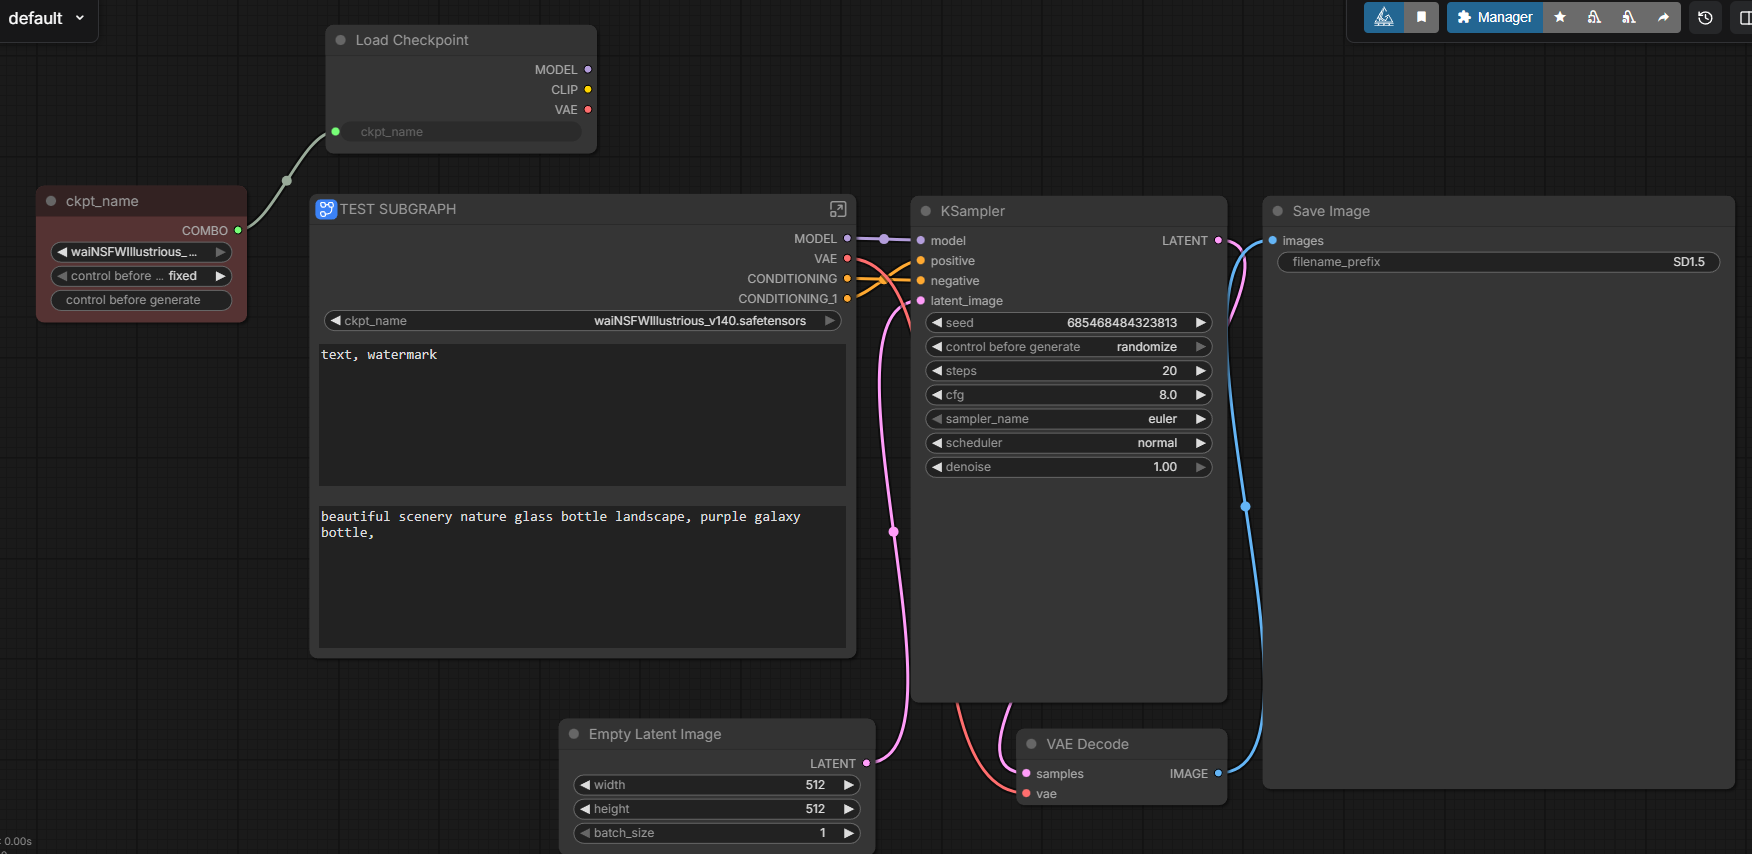Viewport: 1752px width, 854px height.
Task: Decrease the height value arrow
Action: tap(585, 809)
